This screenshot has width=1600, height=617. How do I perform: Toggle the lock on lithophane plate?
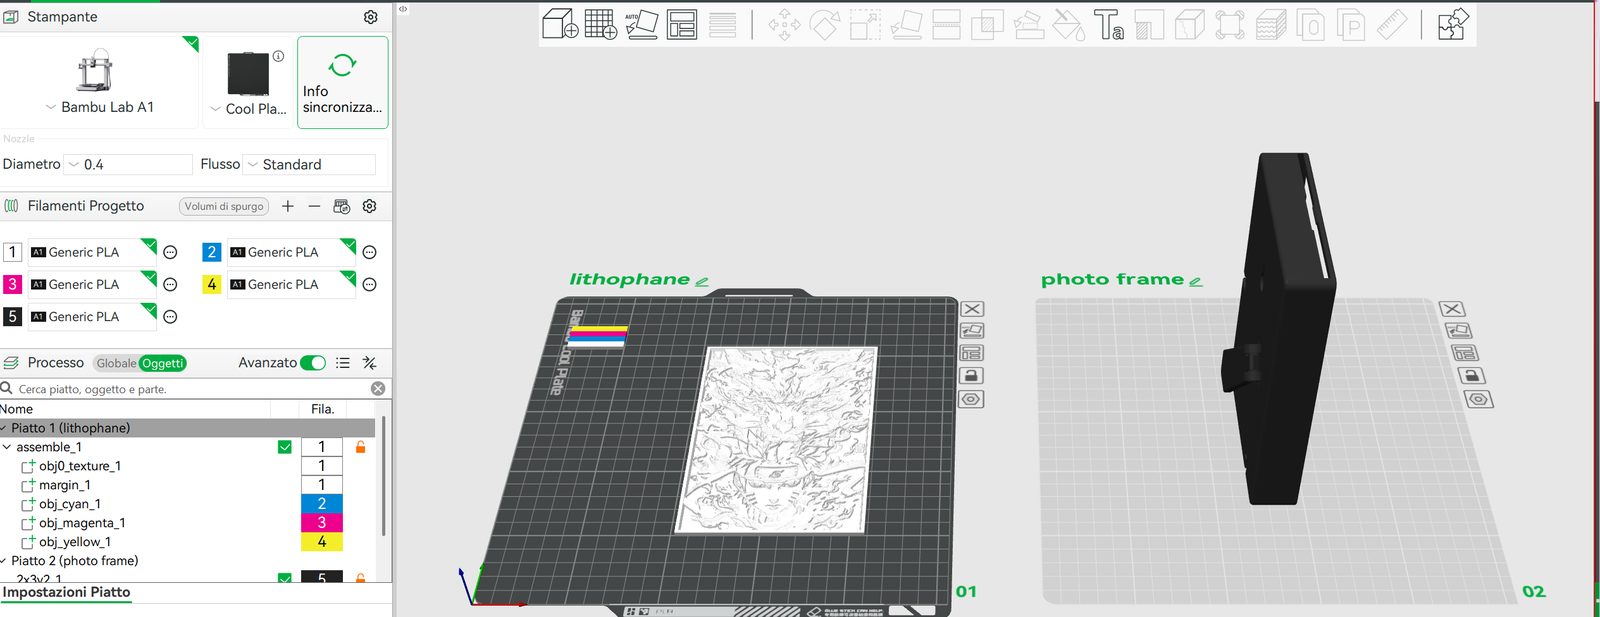972,376
